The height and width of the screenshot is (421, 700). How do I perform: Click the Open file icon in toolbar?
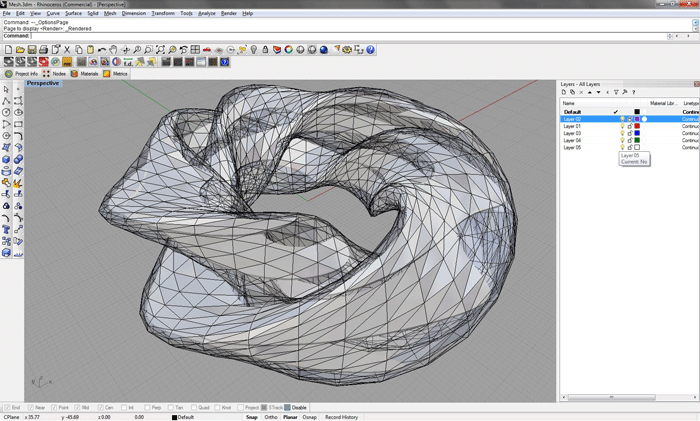coord(20,49)
